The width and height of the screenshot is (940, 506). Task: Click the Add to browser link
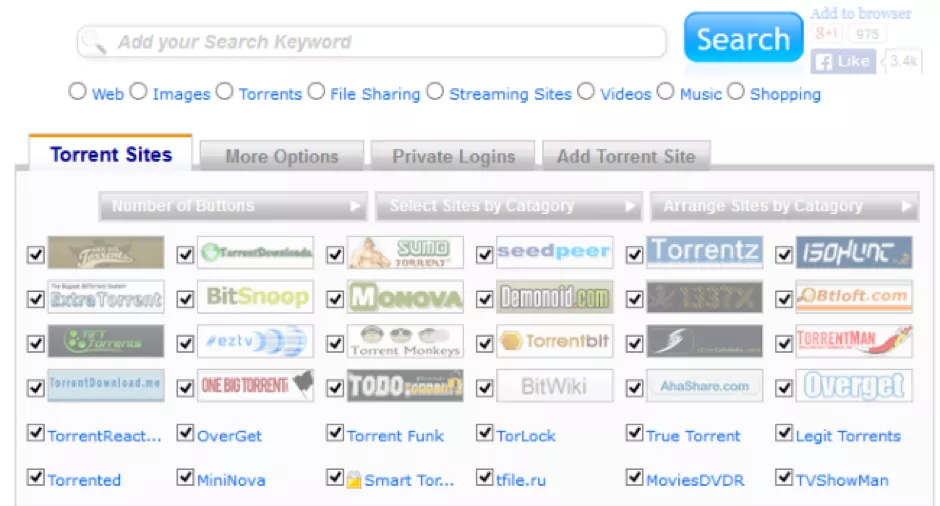pos(861,13)
